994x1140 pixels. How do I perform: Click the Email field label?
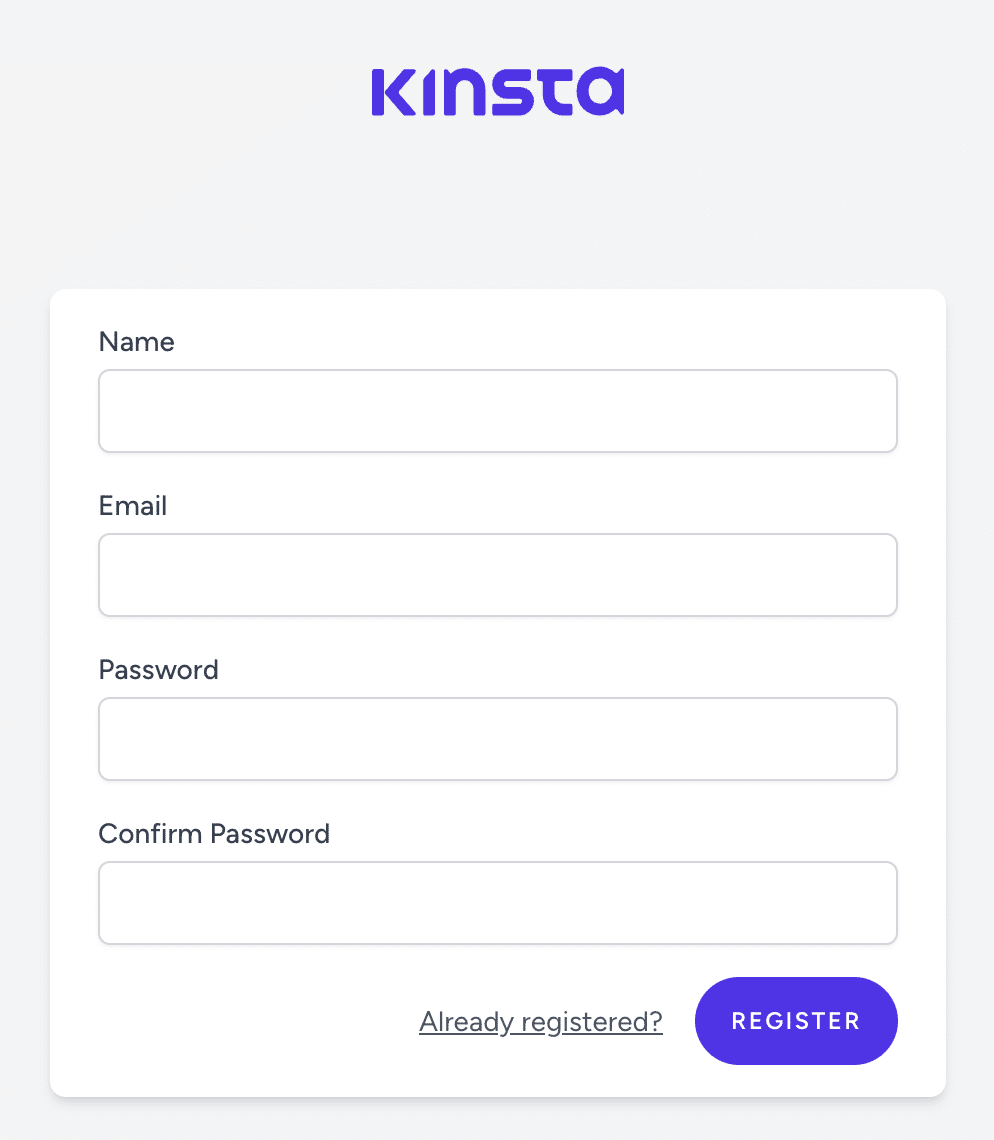(x=132, y=505)
